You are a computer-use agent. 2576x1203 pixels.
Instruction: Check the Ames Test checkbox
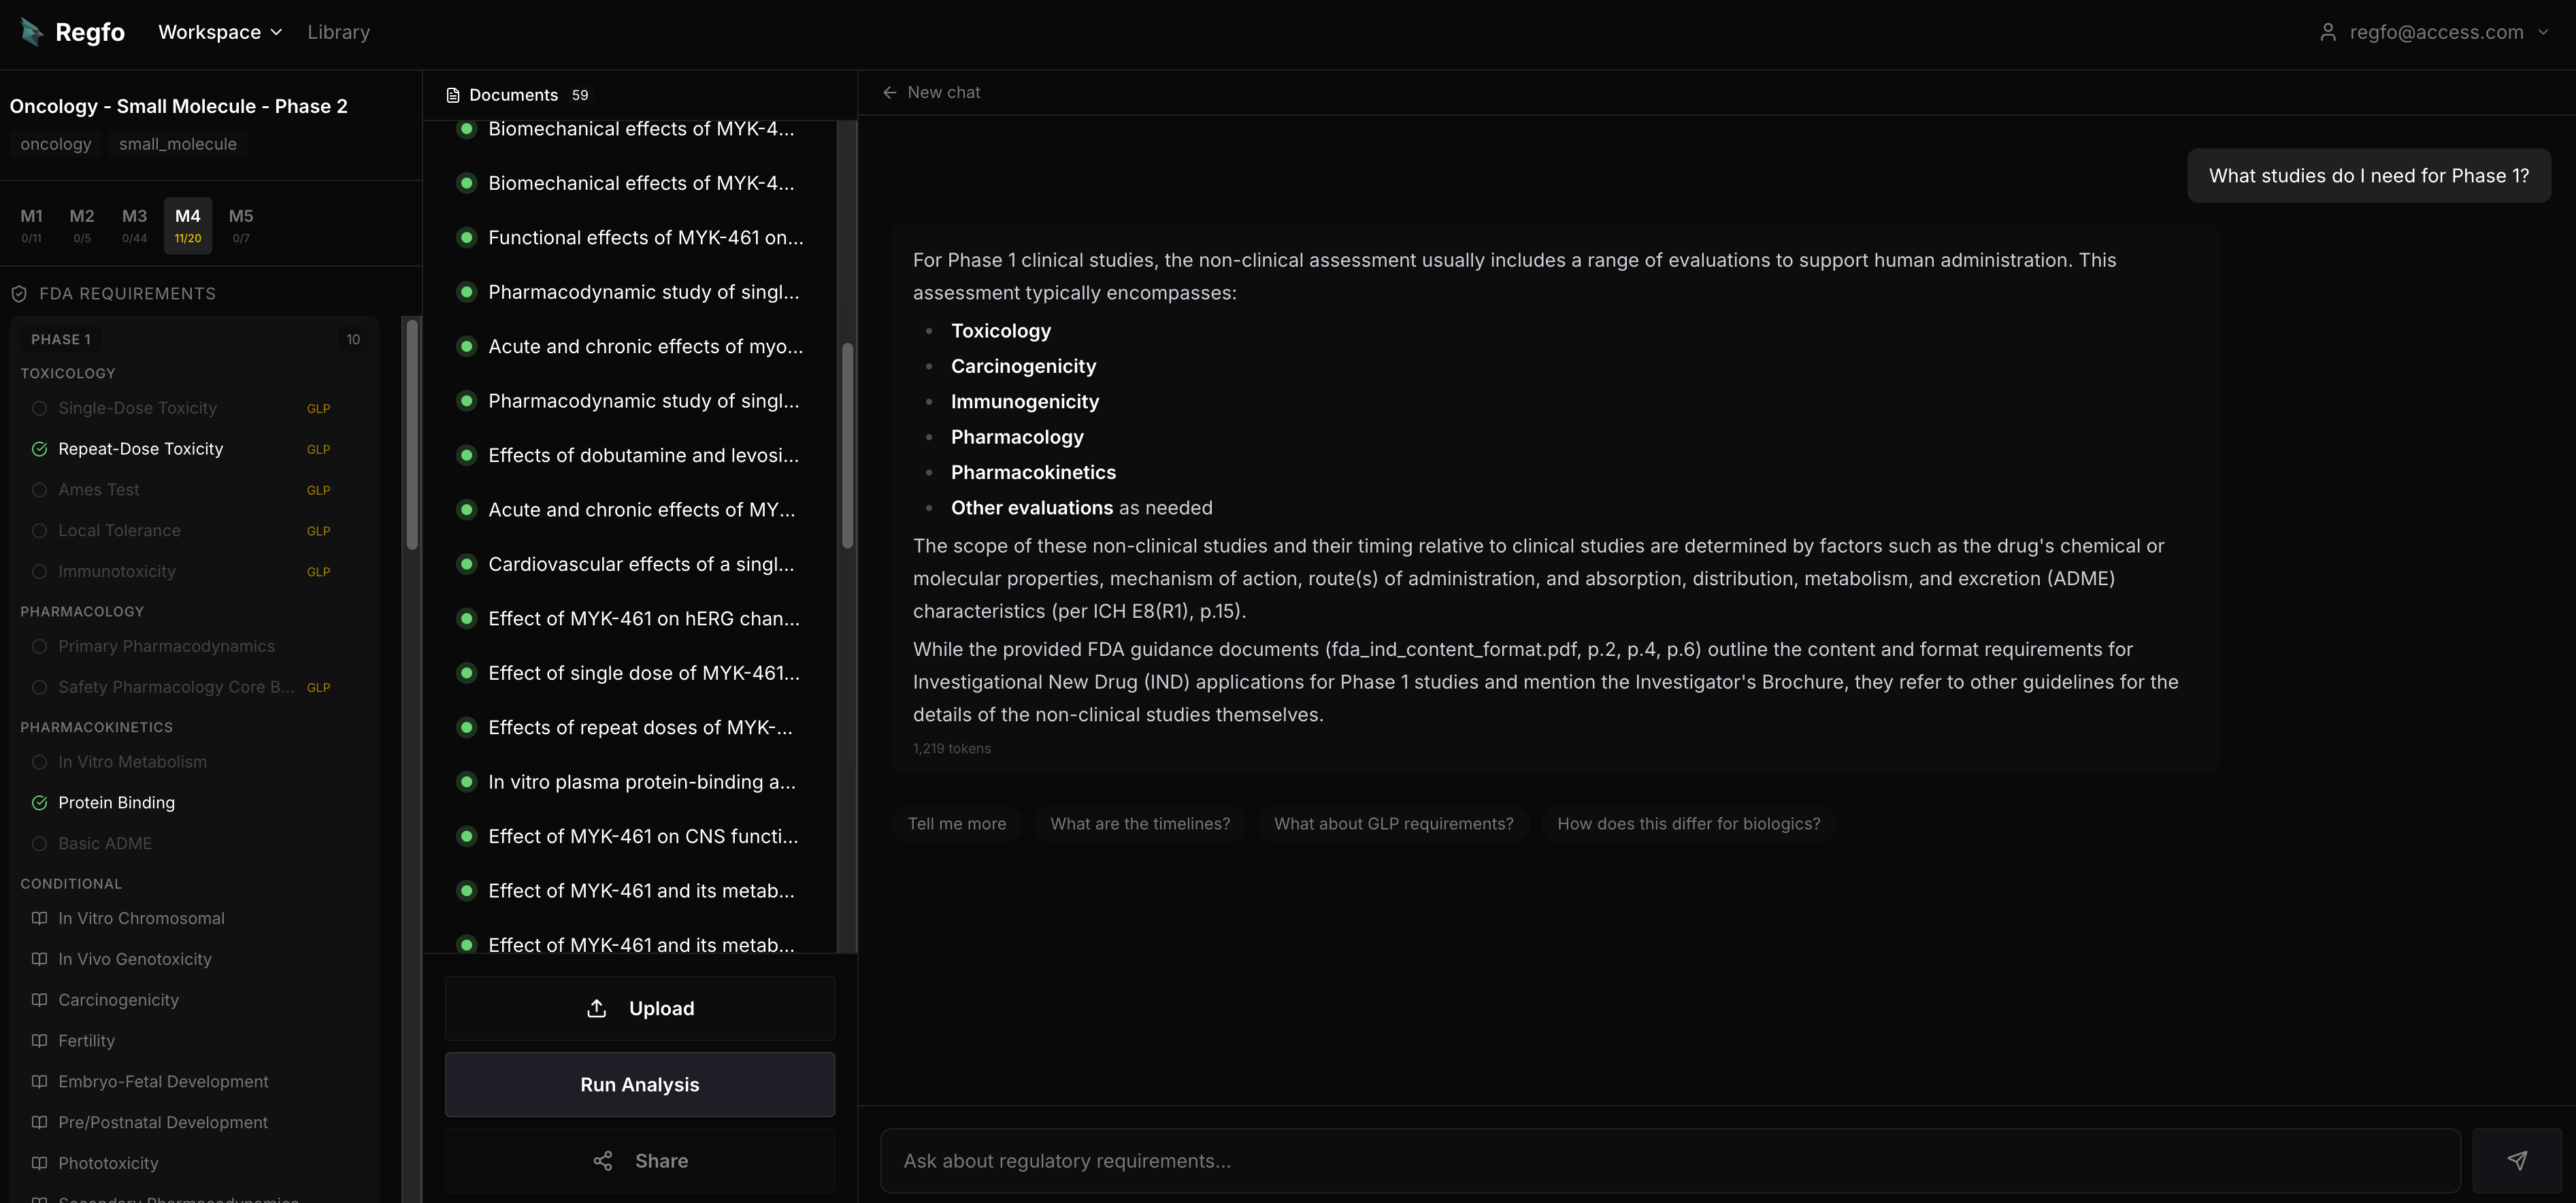(39, 490)
